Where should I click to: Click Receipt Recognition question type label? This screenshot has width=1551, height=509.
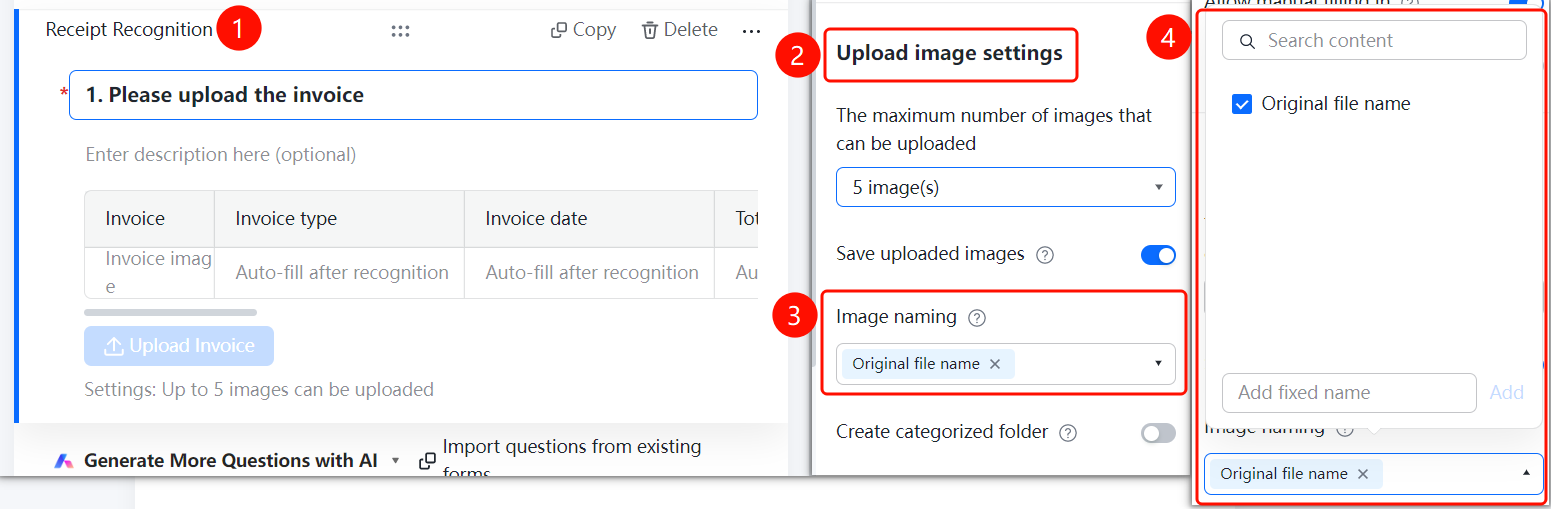tap(129, 30)
